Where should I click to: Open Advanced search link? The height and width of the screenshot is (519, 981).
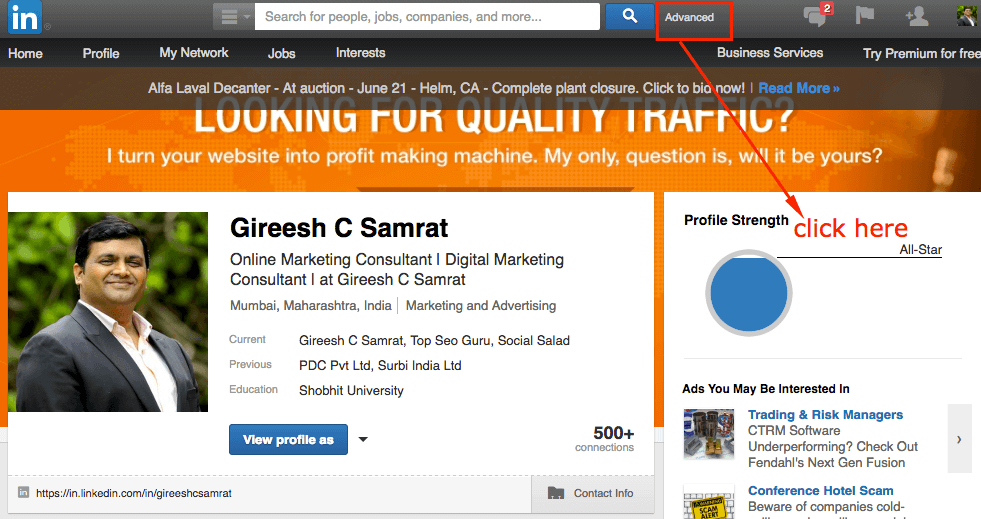[x=689, y=18]
